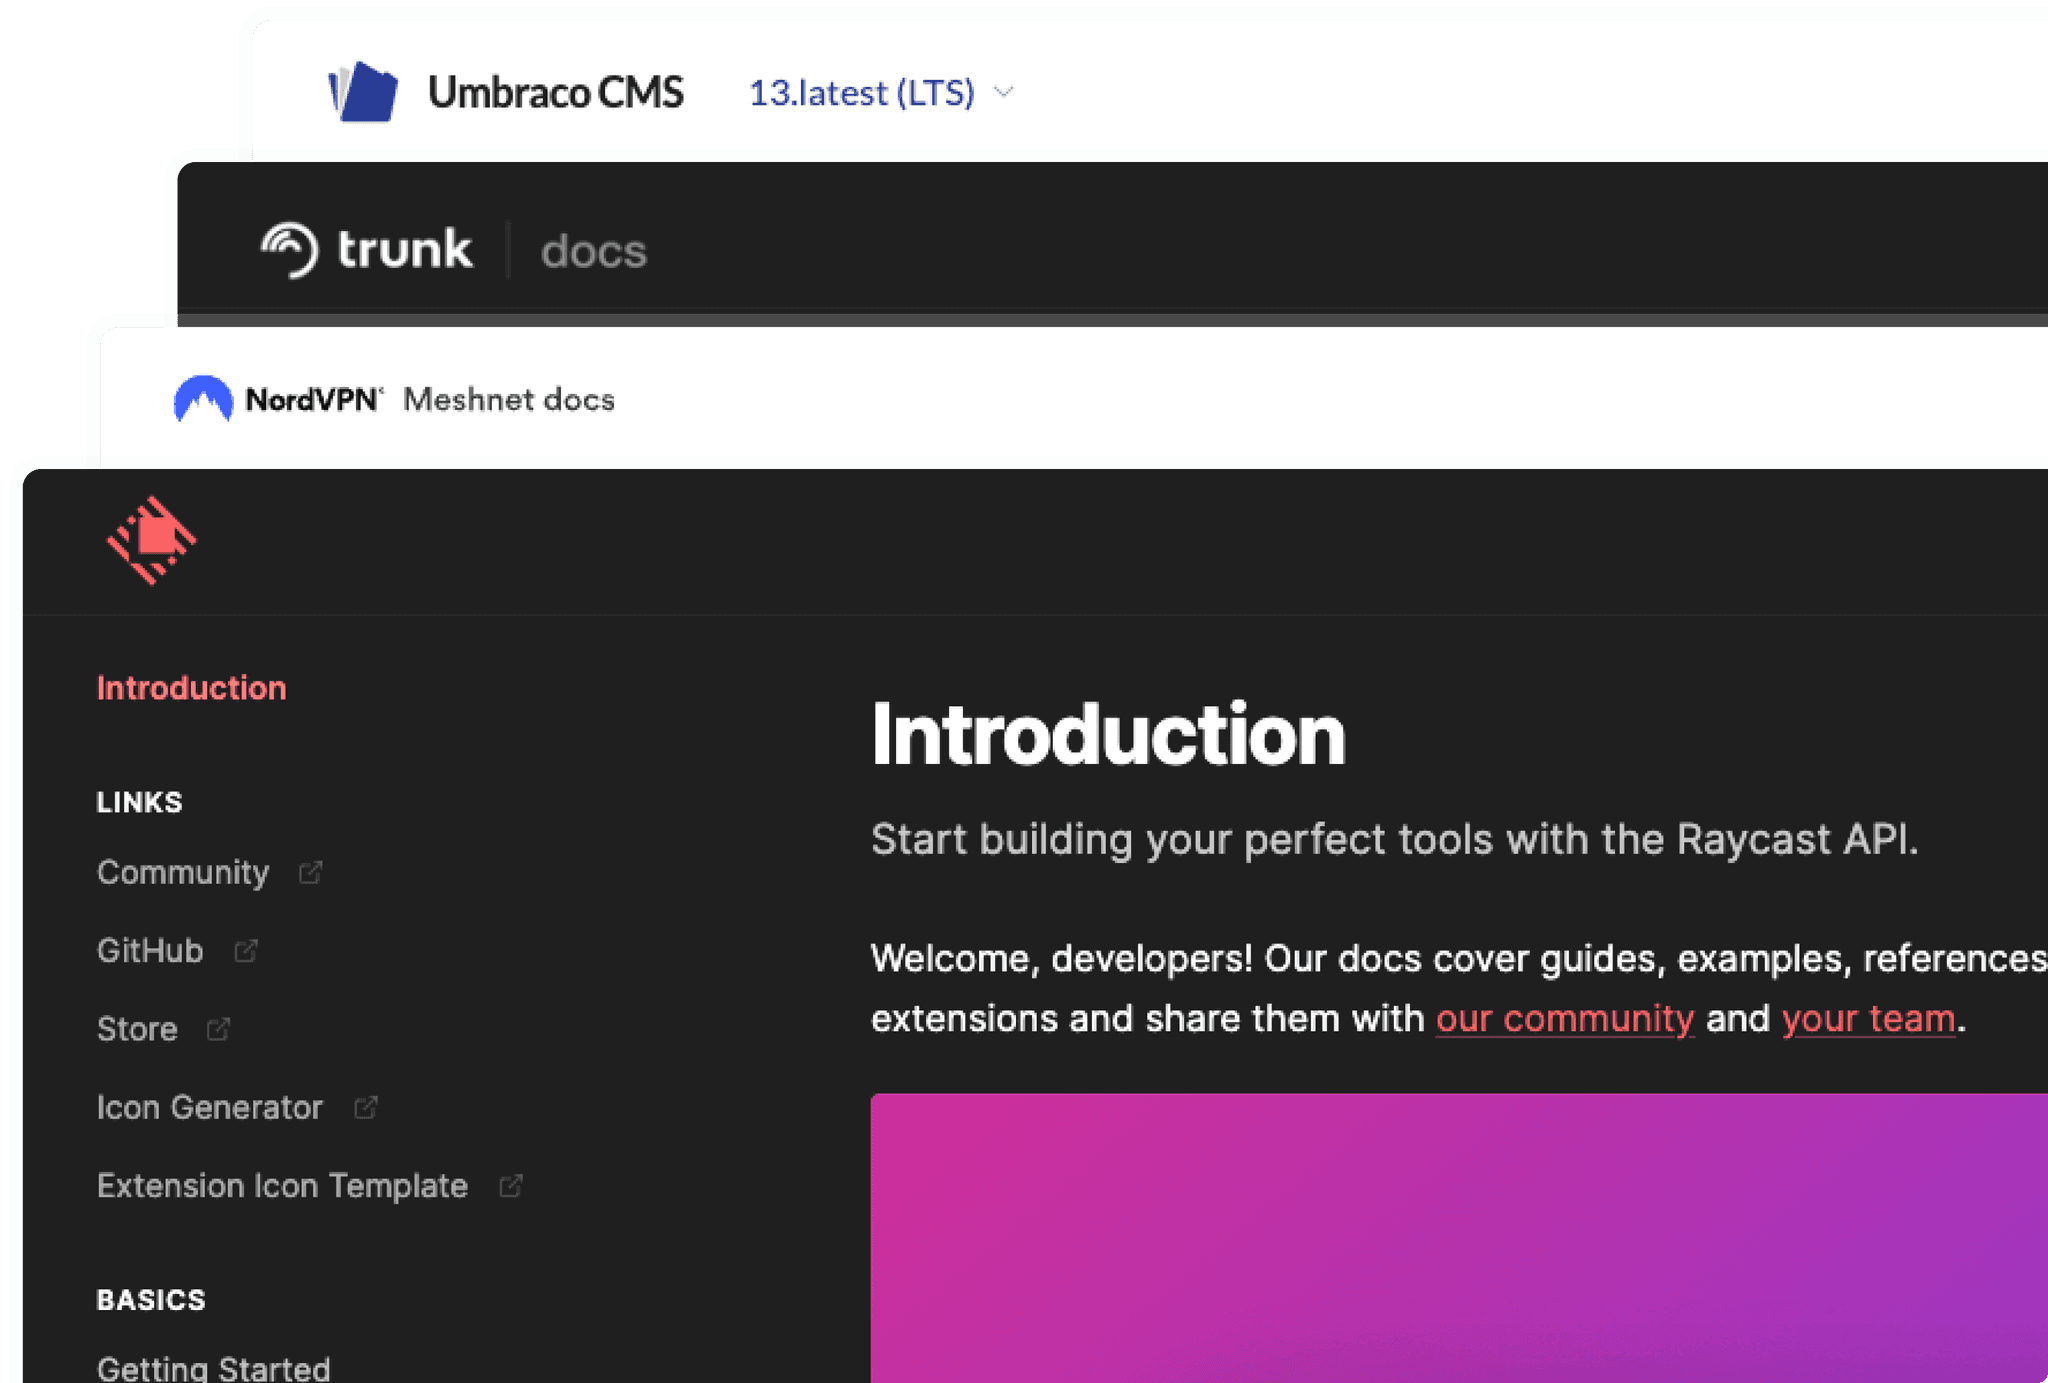
Task: Open the docs section in the Trunk header
Action: point(594,251)
